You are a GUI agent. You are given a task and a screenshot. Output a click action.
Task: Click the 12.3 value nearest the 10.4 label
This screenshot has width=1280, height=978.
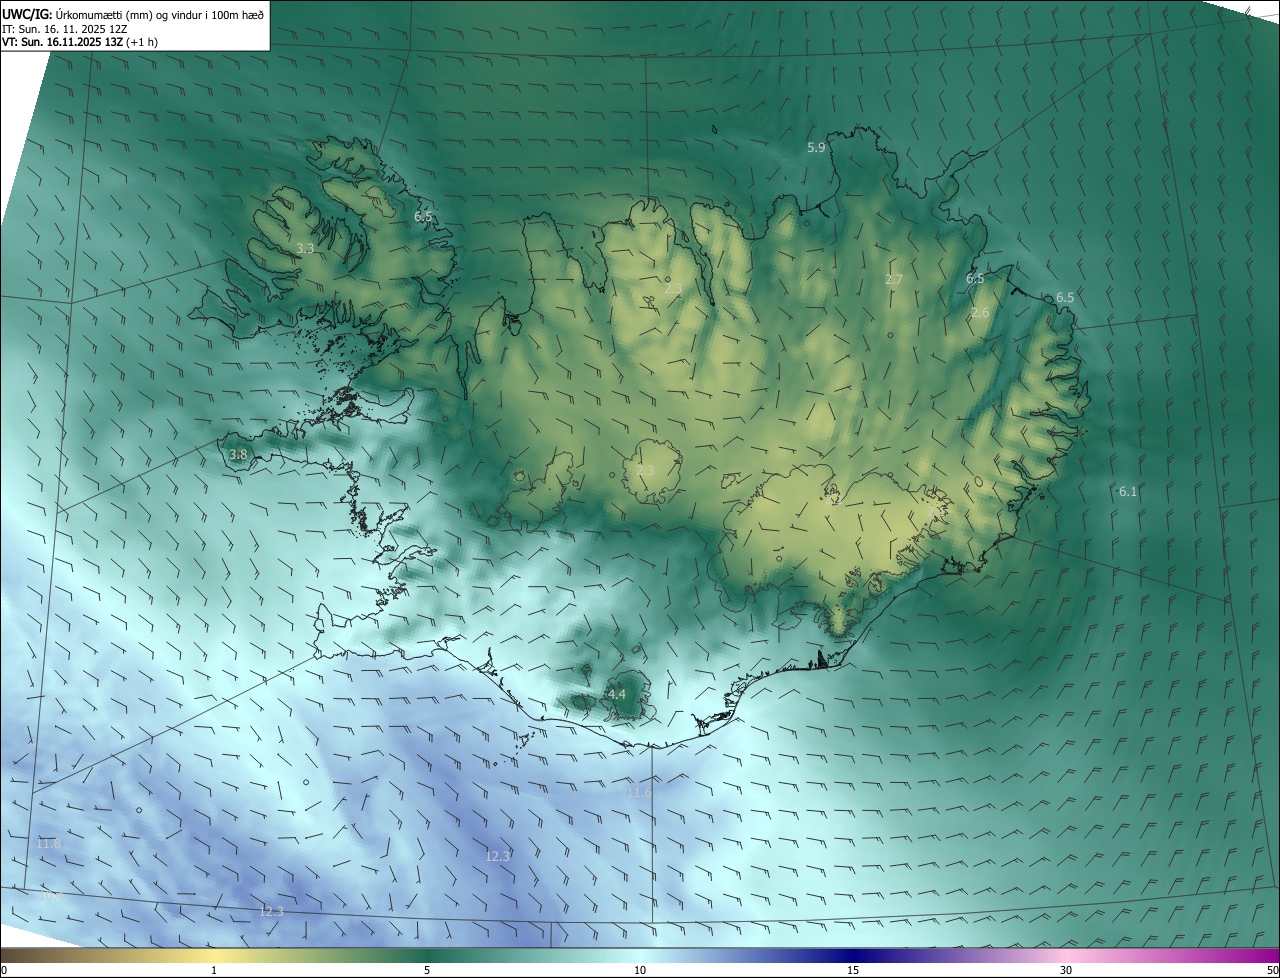coord(271,911)
